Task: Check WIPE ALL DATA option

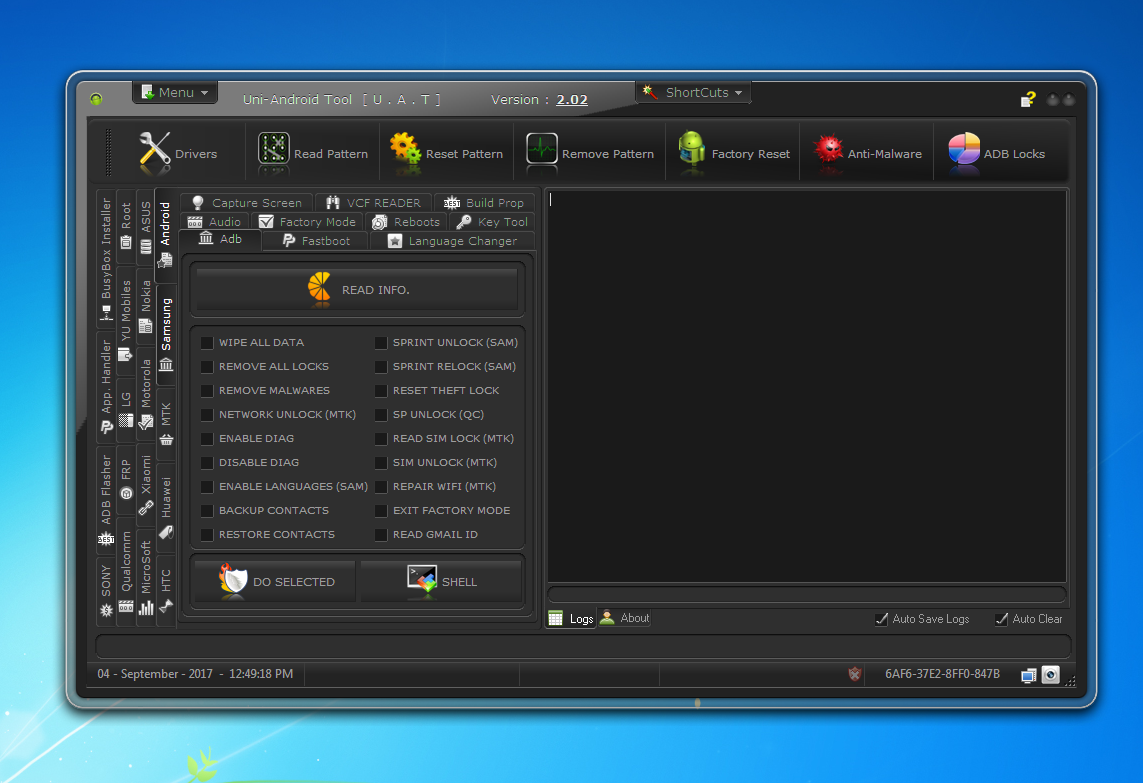Action: [207, 343]
